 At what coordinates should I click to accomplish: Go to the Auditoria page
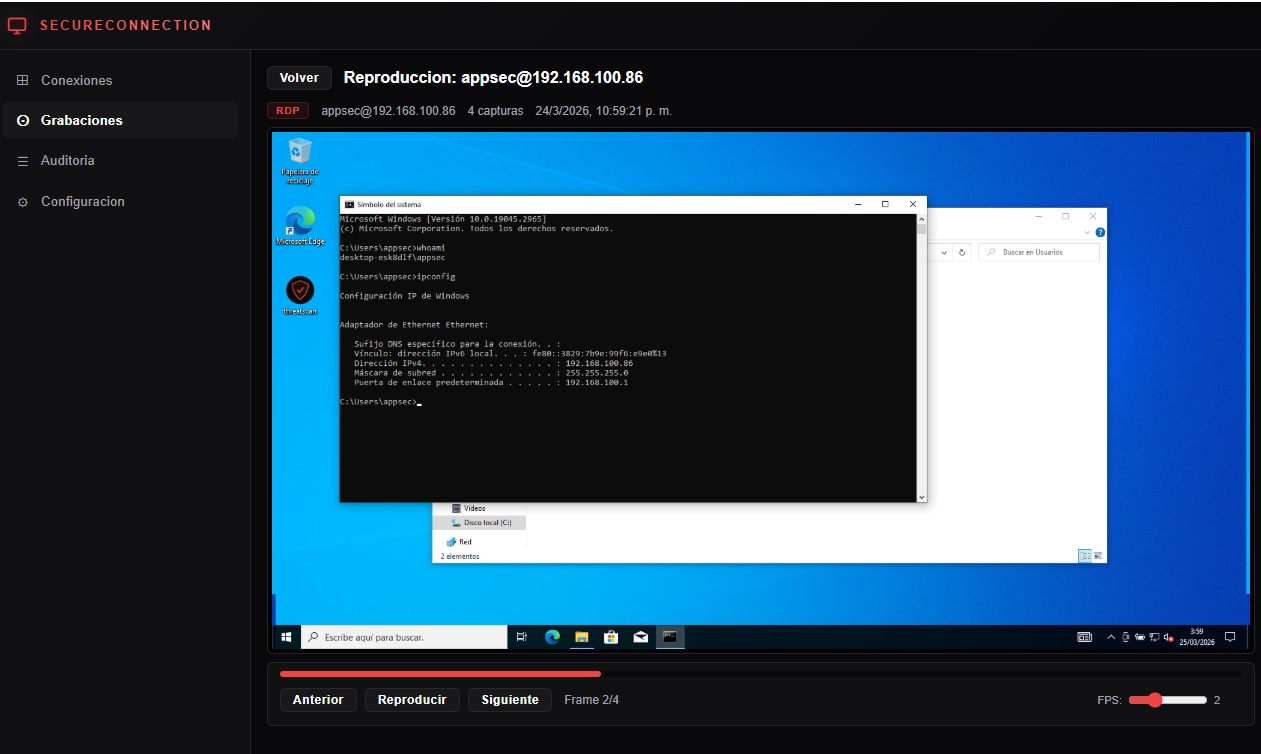(x=120, y=160)
